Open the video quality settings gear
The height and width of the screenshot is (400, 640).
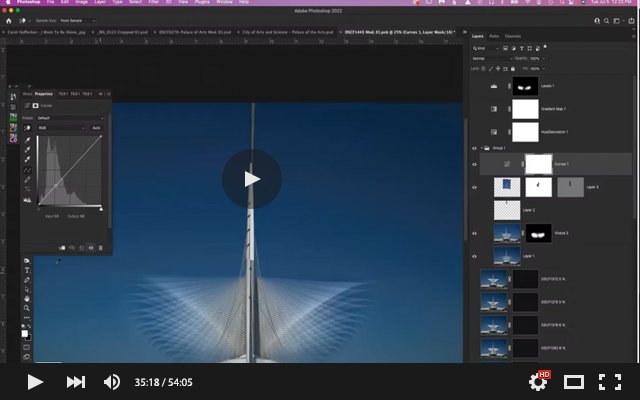(538, 381)
